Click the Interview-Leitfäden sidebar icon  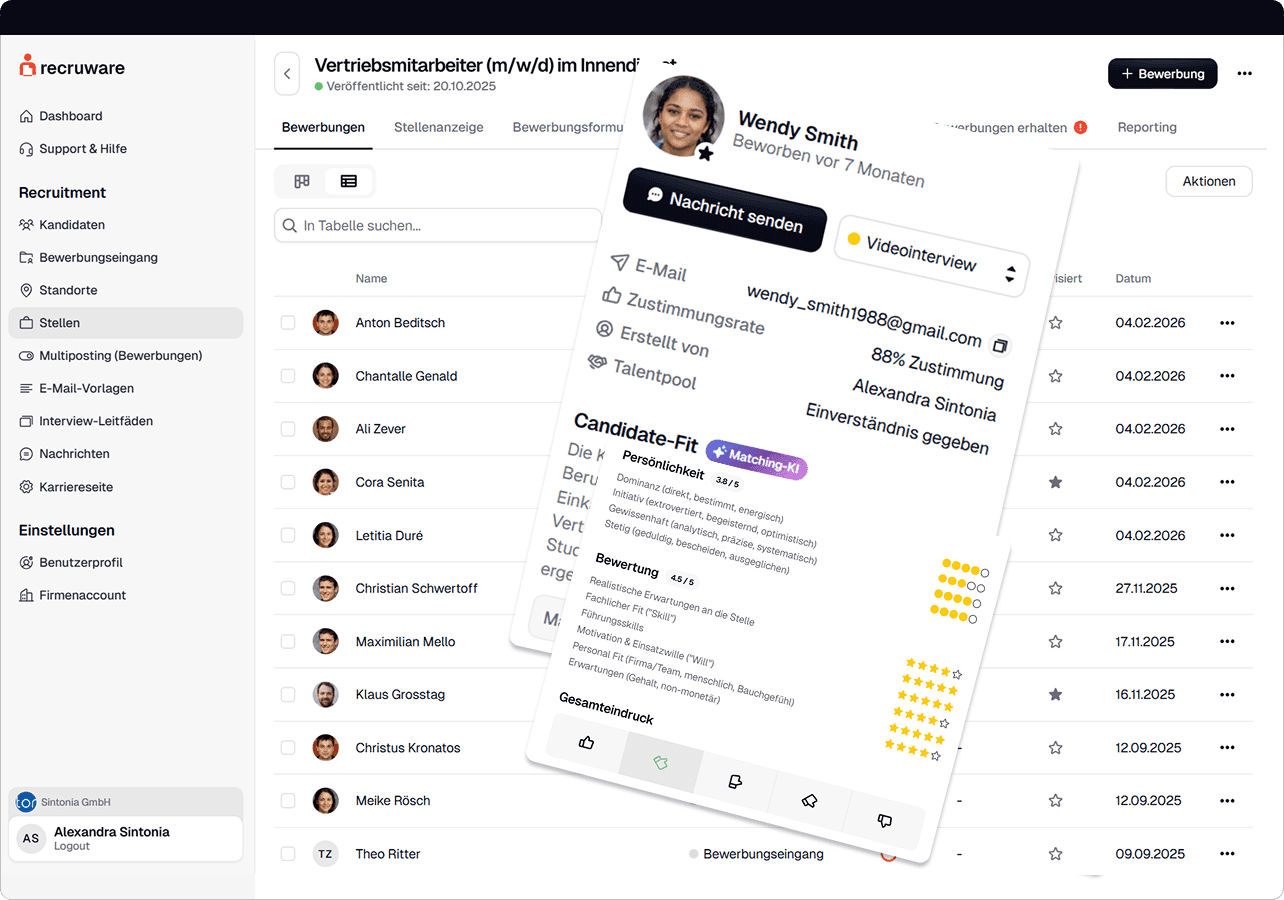[x=27, y=421]
